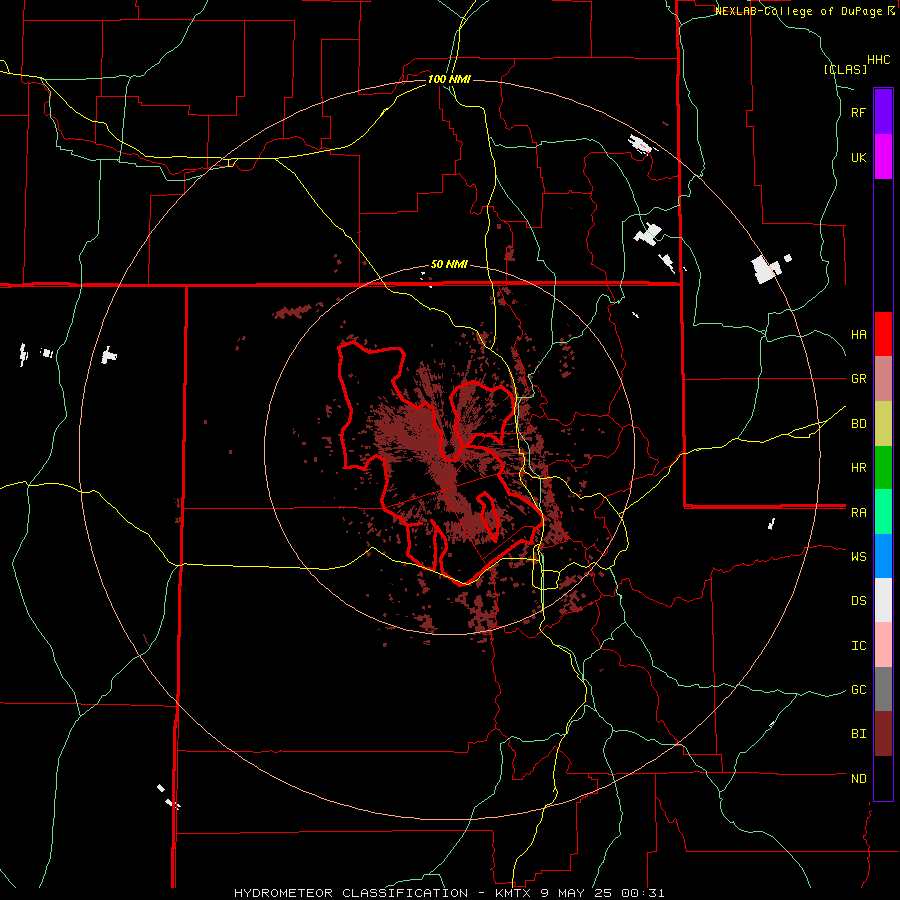Click the 'GC' legend label
Screen dimensions: 900x900
(x=858, y=690)
